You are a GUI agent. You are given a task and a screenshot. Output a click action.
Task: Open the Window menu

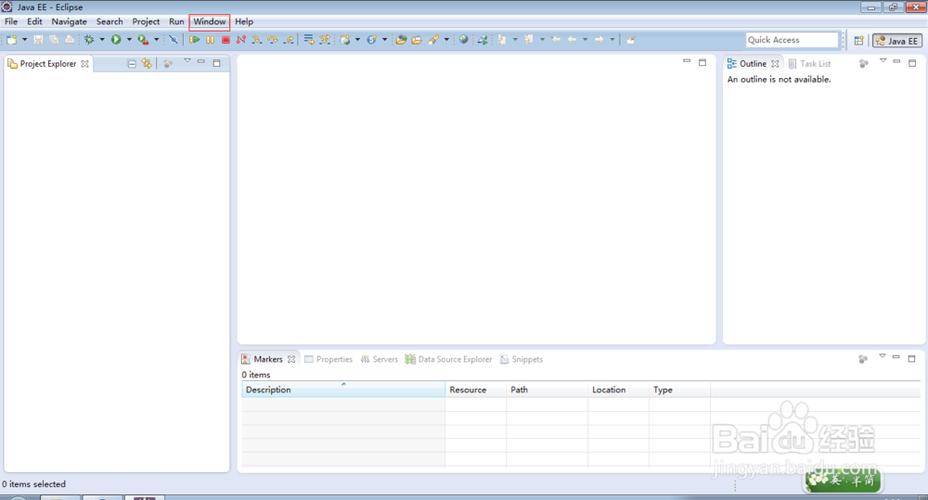point(210,22)
